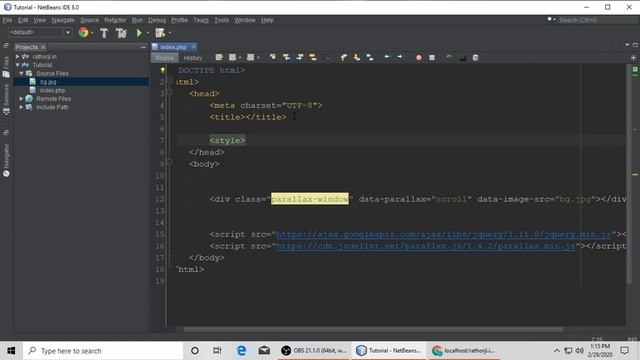The image size is (640, 360).
Task: Click Next Bookmark icon
Action: 357,58
